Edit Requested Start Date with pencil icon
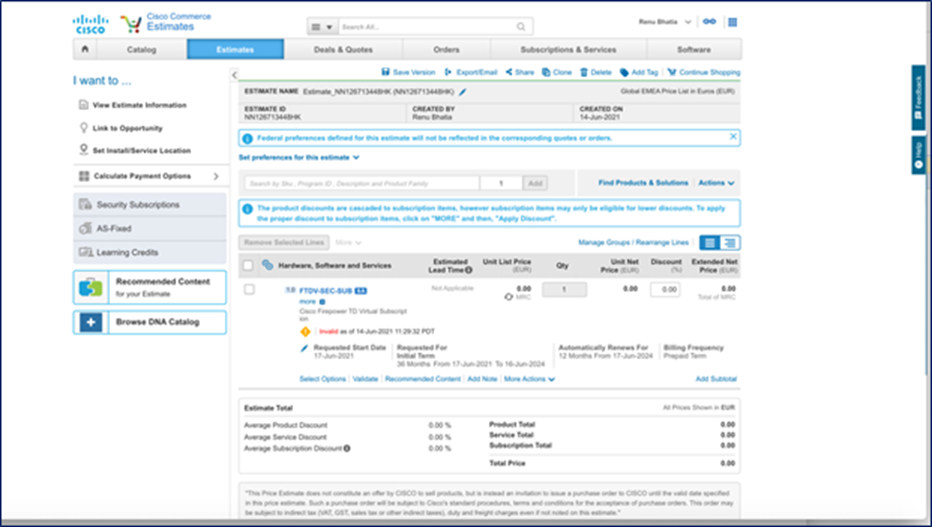 (x=304, y=348)
